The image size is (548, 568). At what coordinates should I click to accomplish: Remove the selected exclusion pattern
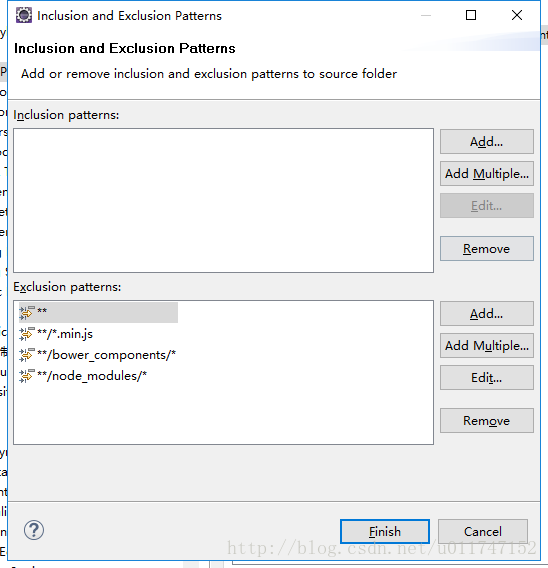(x=486, y=421)
